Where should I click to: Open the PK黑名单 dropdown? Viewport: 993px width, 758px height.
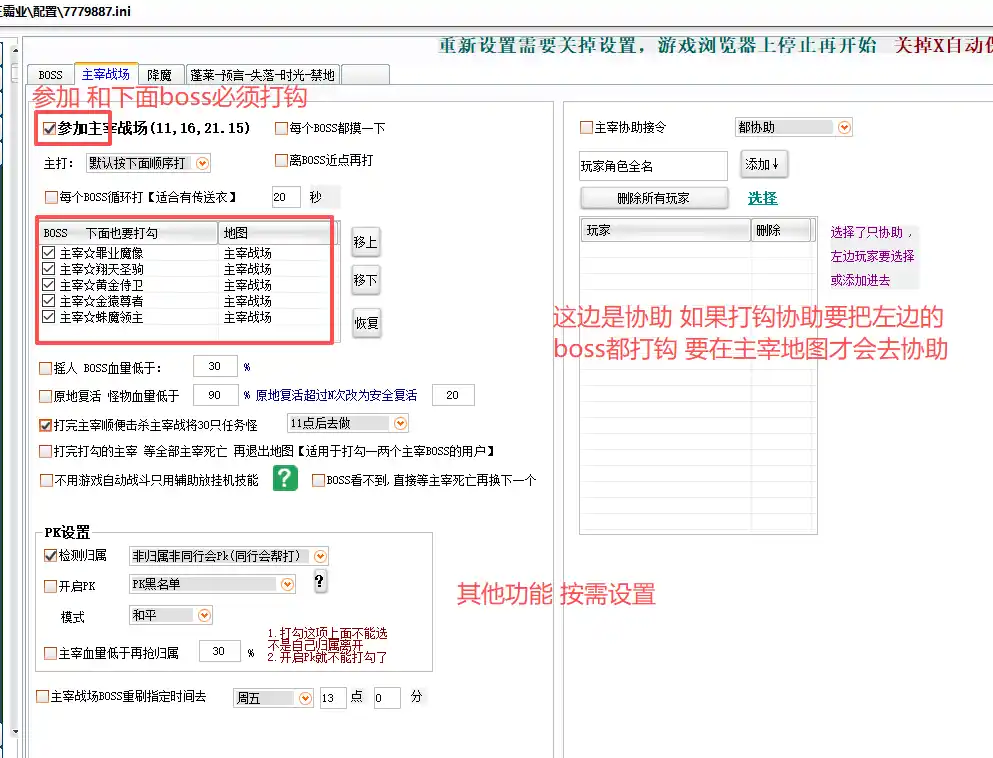288,584
